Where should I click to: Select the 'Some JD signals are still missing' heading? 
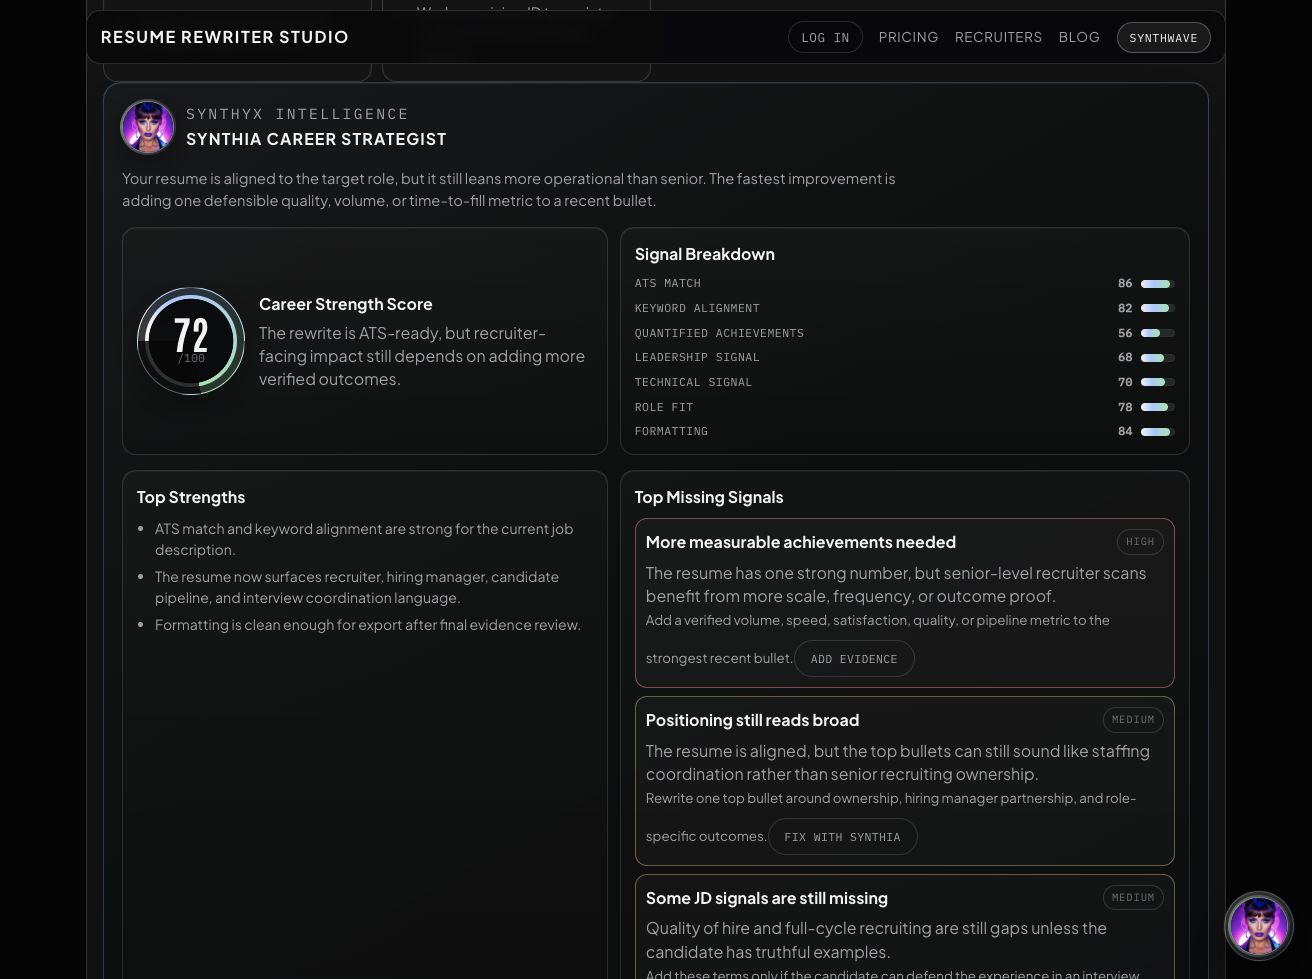pyautogui.click(x=767, y=898)
